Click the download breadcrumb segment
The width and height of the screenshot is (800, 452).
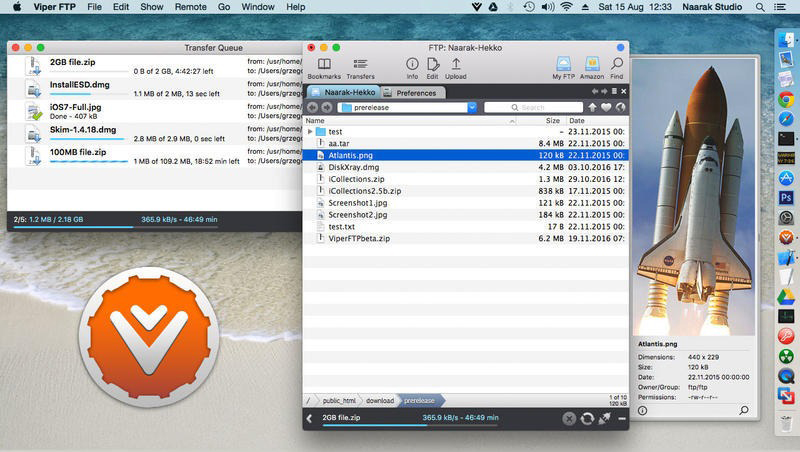pos(379,400)
